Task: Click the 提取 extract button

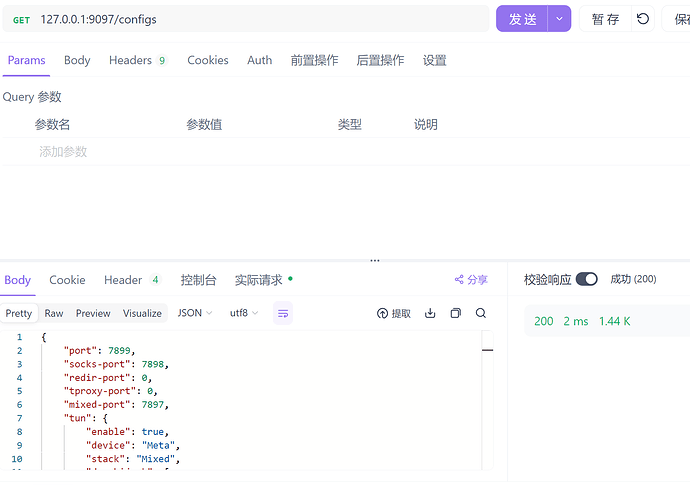Action: pyautogui.click(x=394, y=313)
